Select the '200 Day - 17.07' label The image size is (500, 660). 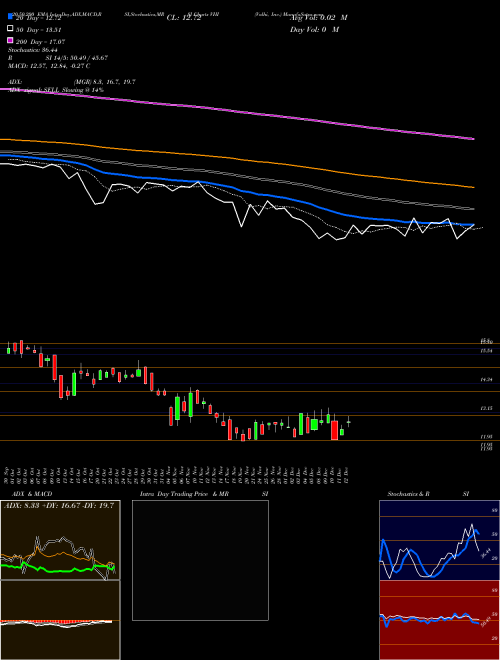[x=40, y=42]
